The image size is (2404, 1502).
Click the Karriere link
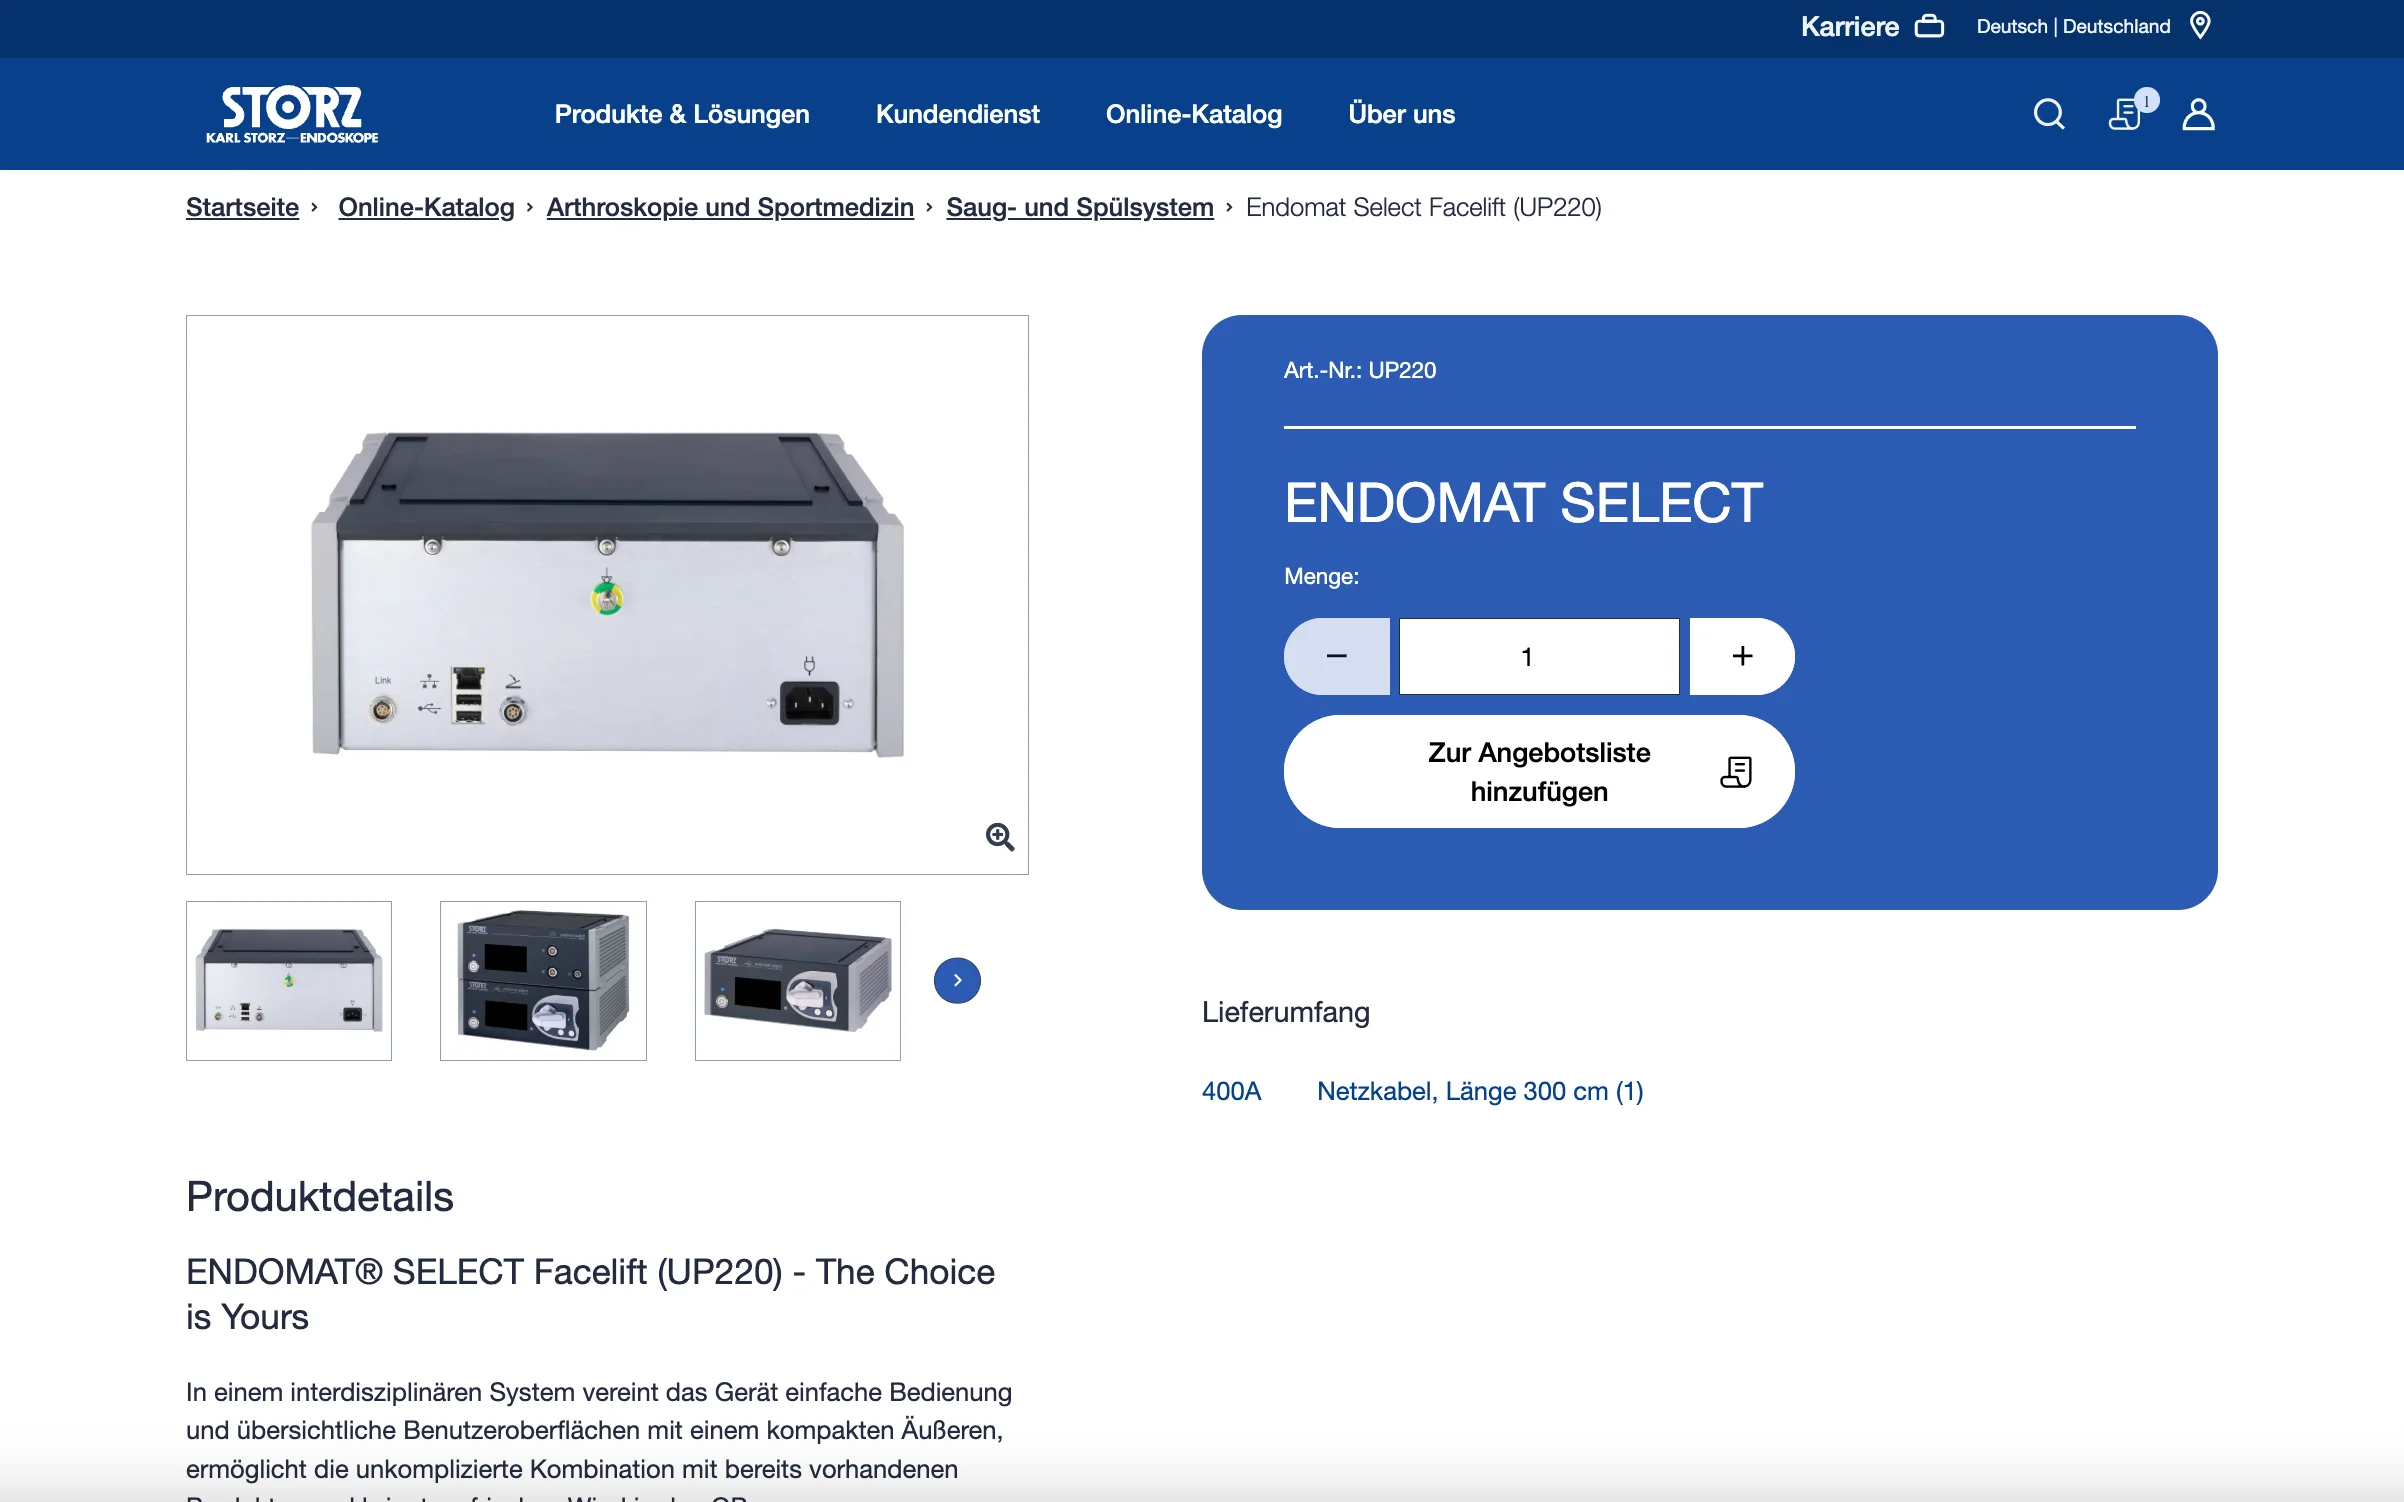1850,26
